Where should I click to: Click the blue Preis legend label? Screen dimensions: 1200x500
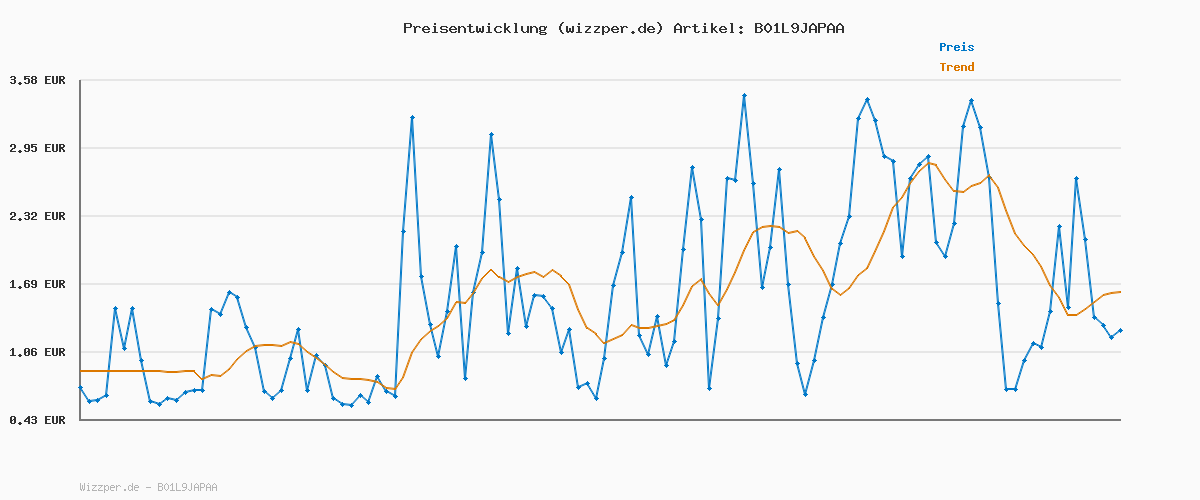coord(956,47)
